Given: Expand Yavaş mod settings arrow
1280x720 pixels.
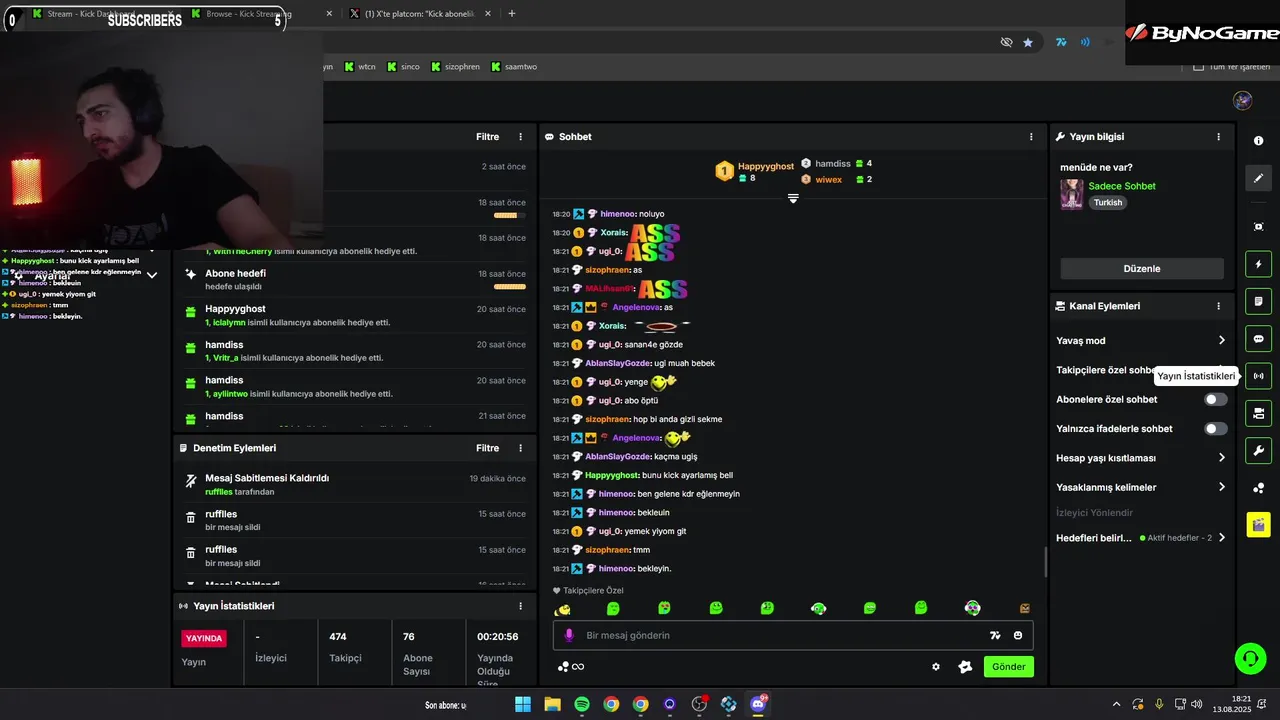Looking at the screenshot, I should (1221, 341).
